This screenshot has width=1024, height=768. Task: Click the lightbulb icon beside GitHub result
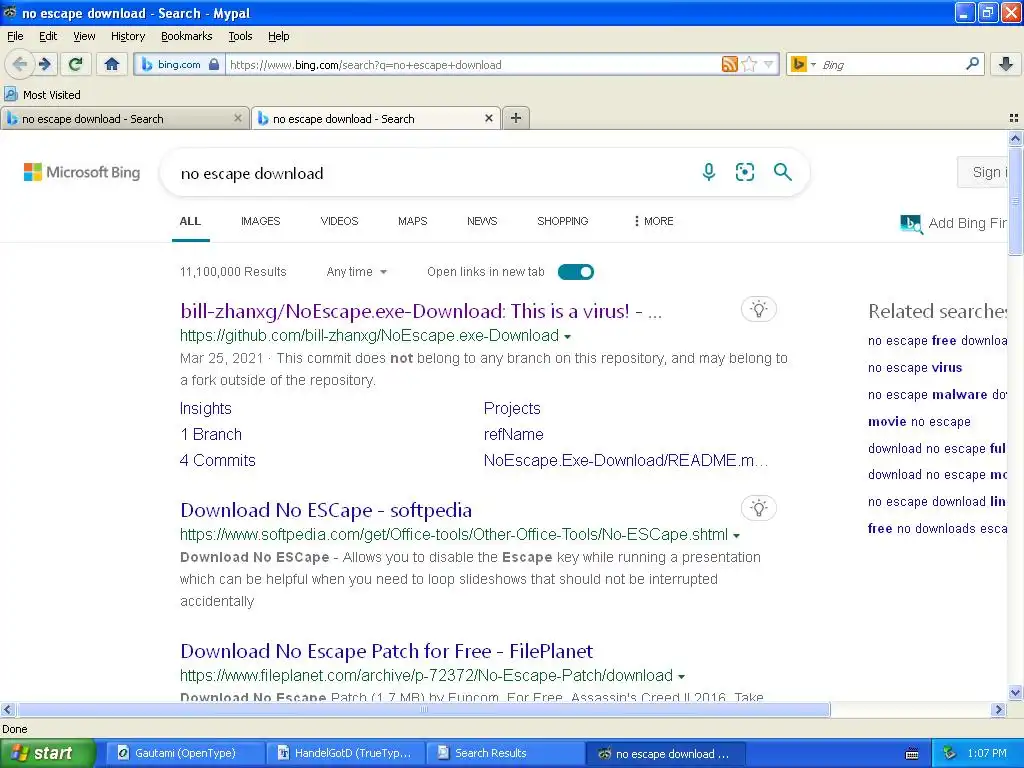coord(758,309)
